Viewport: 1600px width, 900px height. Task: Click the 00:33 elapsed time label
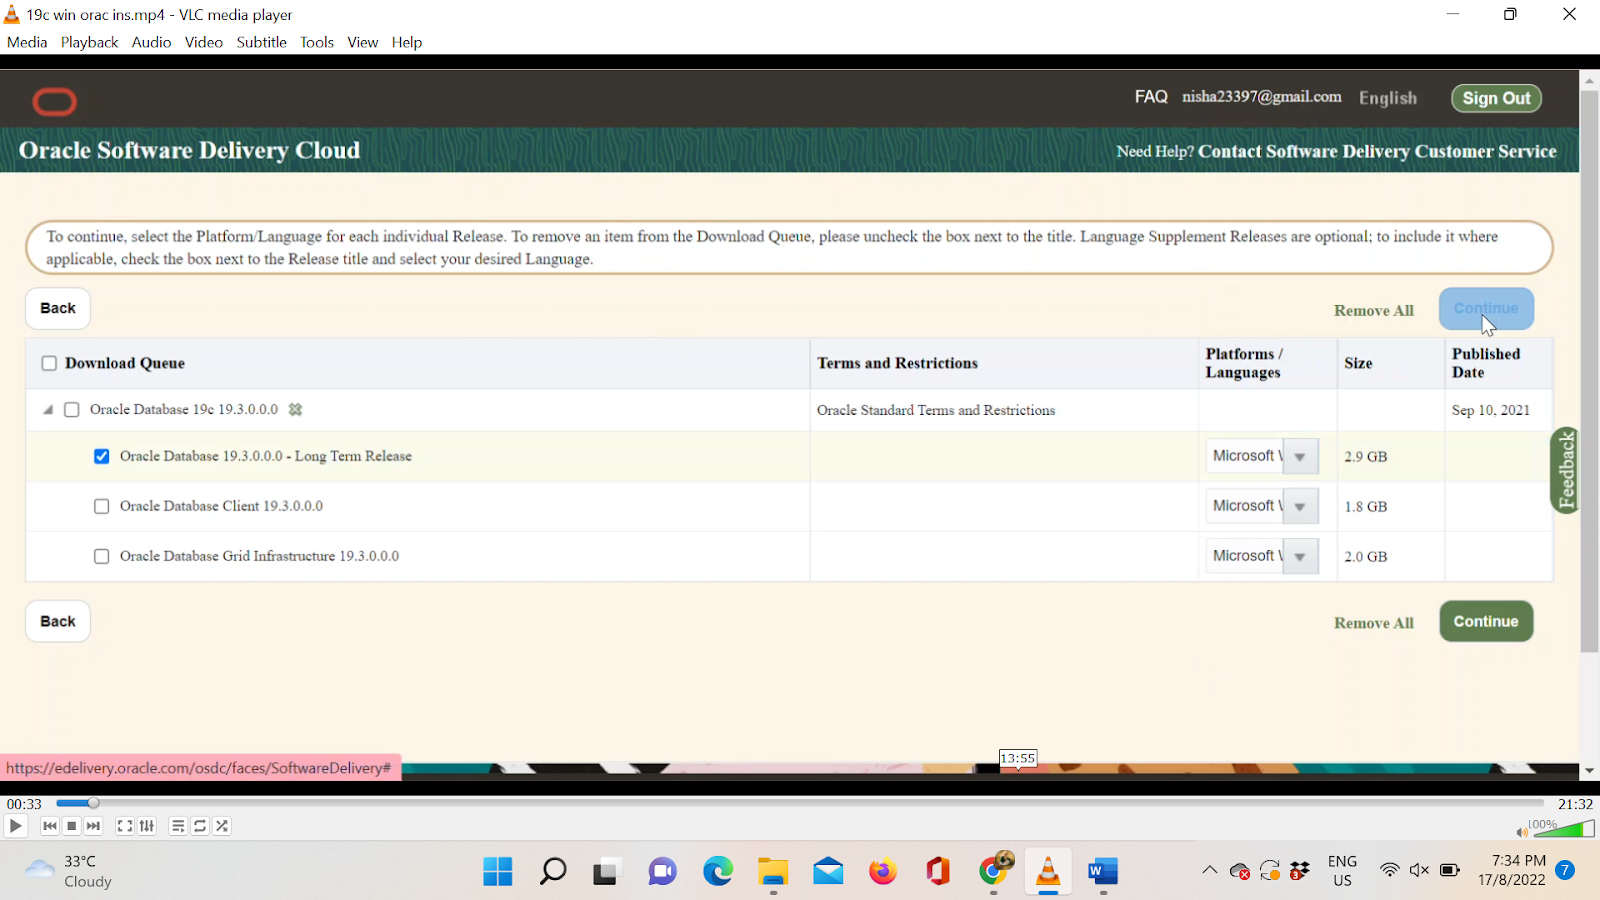coord(24,804)
